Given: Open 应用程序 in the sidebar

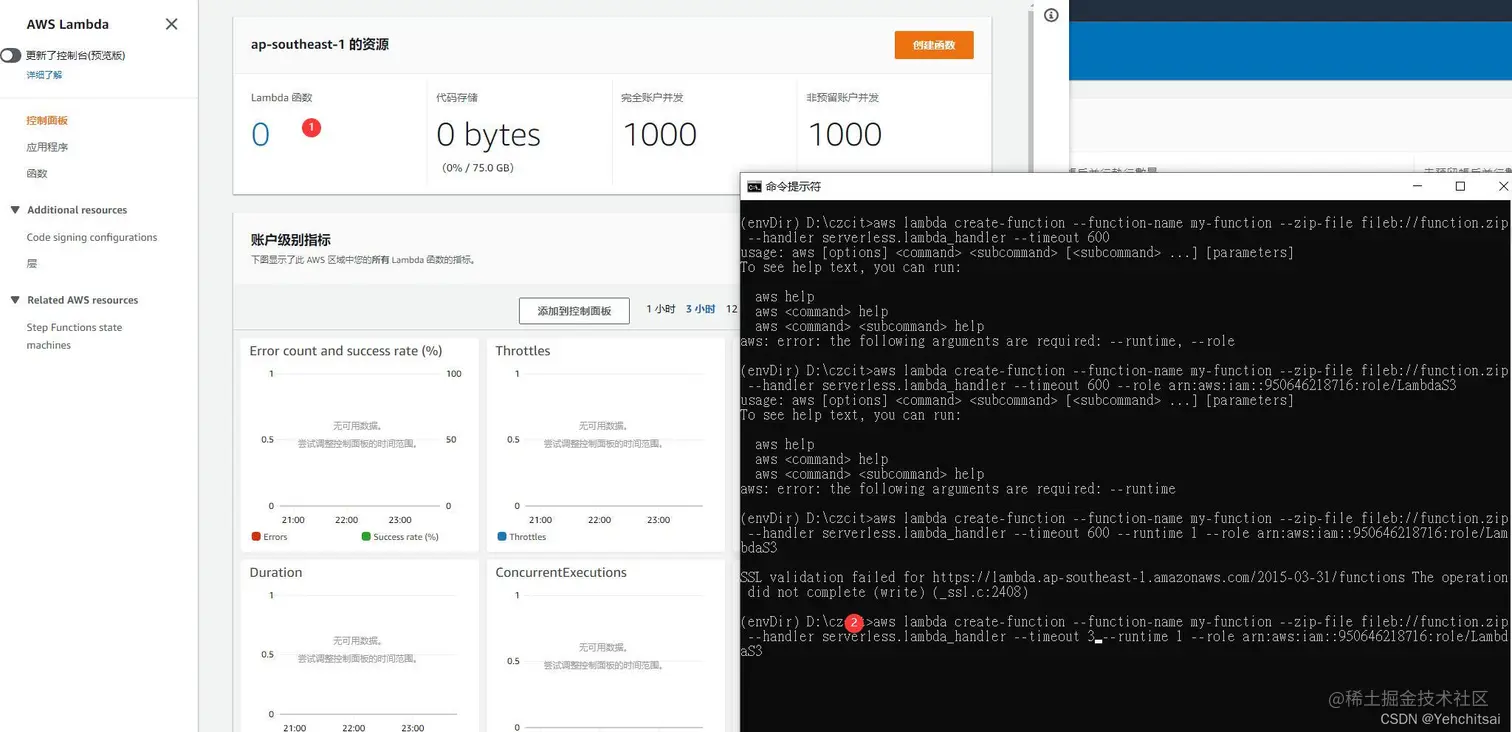Looking at the screenshot, I should click(x=47, y=147).
